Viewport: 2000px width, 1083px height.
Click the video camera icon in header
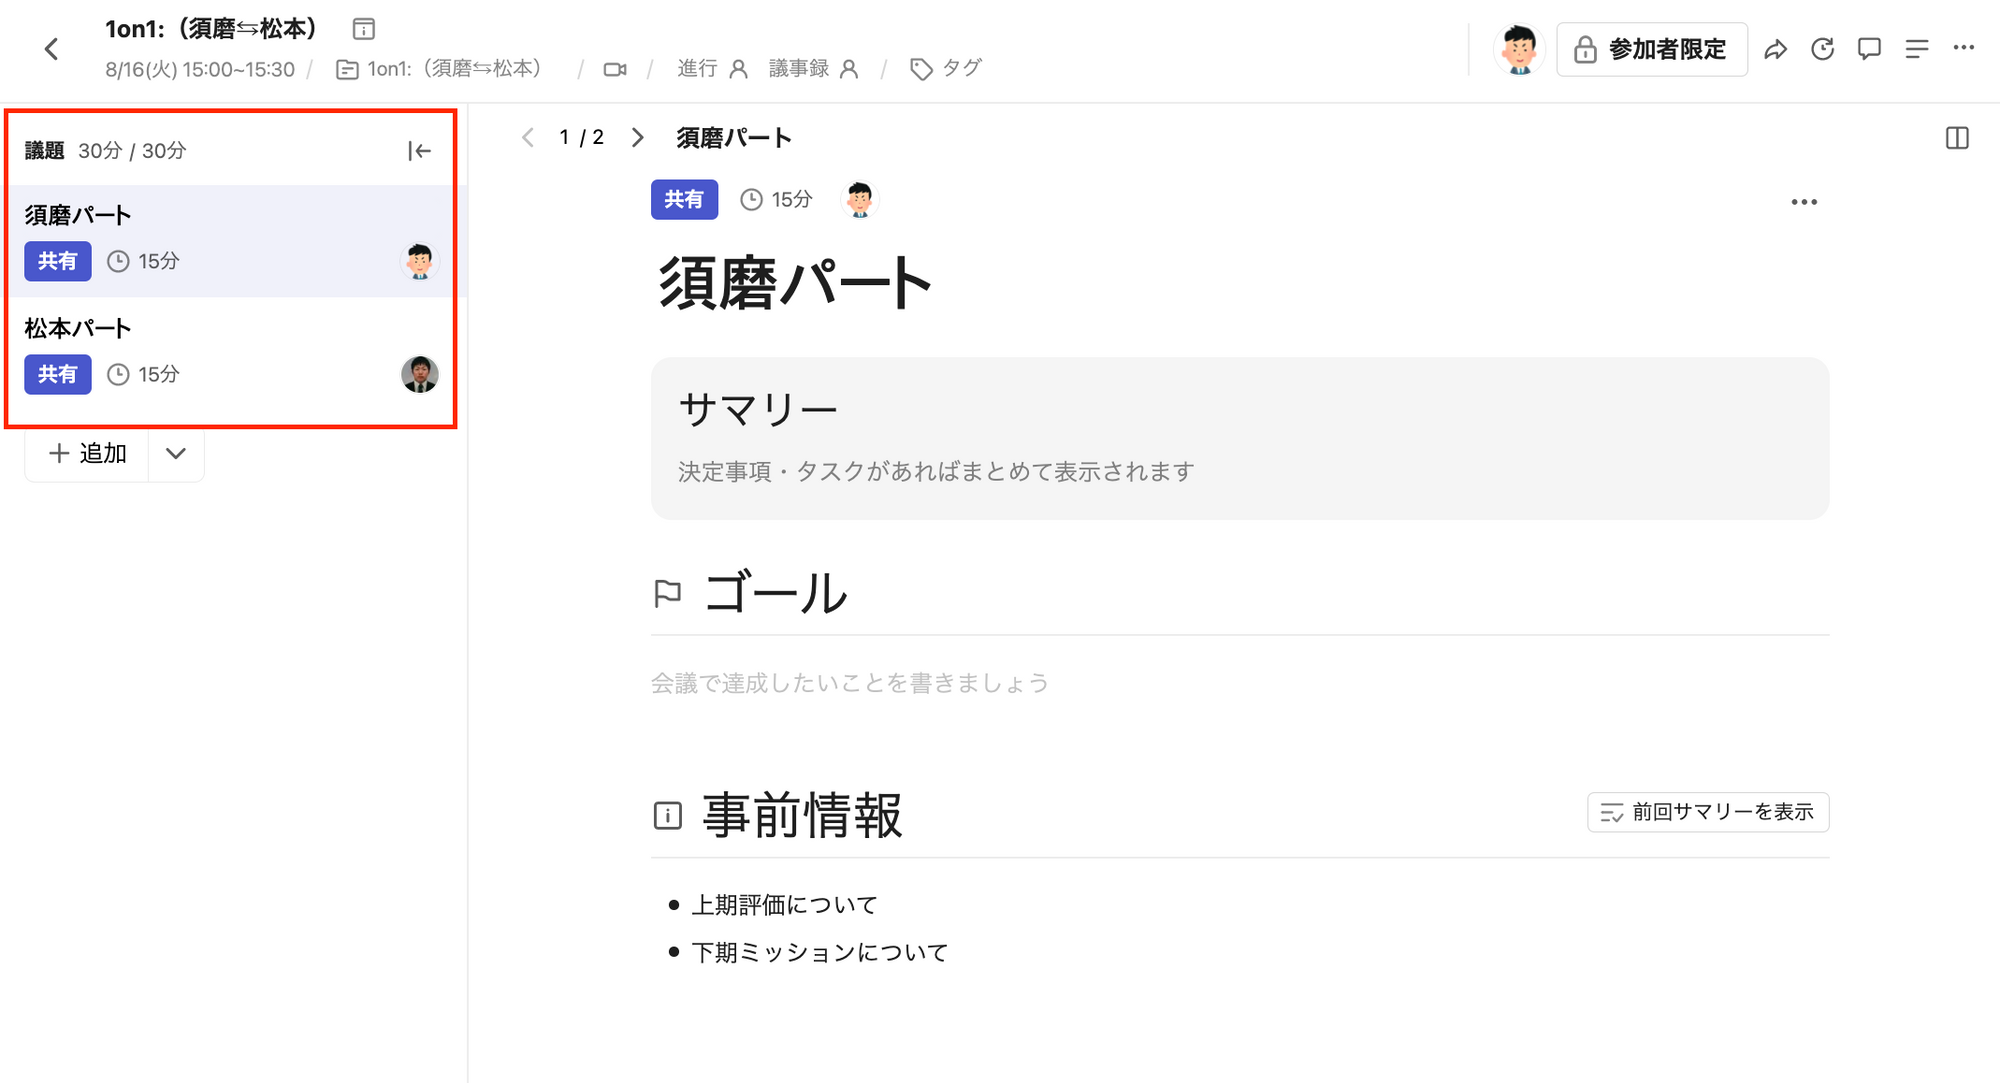pos(615,69)
